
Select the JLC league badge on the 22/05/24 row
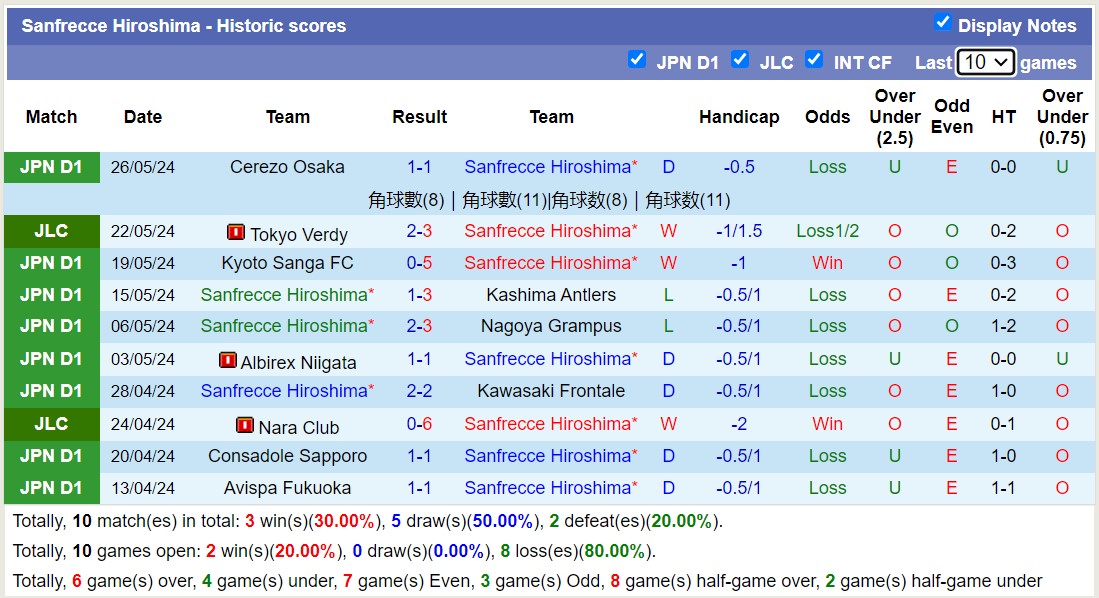coord(51,231)
